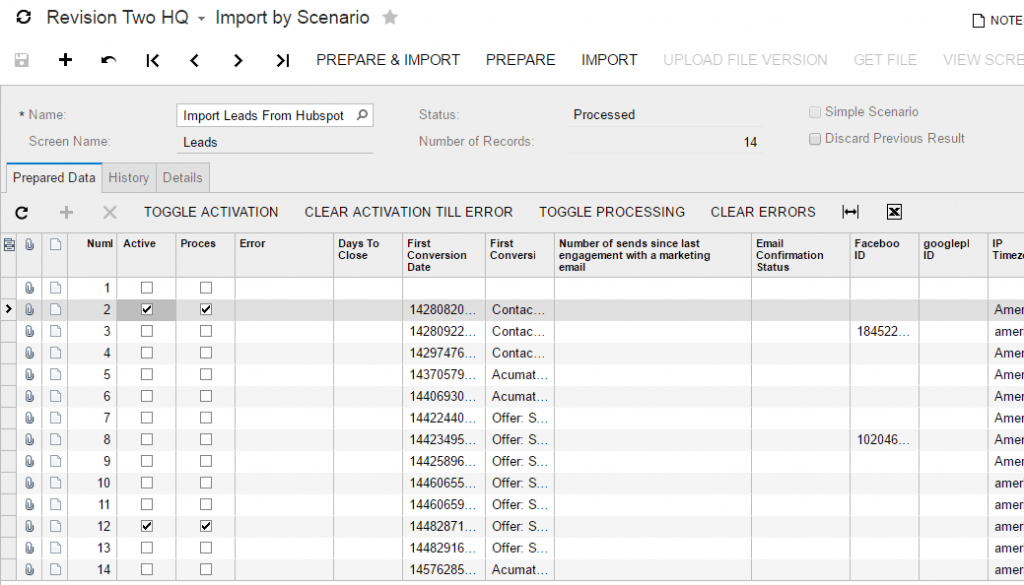Switch to the Prepared Data tab
This screenshot has width=1024, height=585.
[54, 178]
